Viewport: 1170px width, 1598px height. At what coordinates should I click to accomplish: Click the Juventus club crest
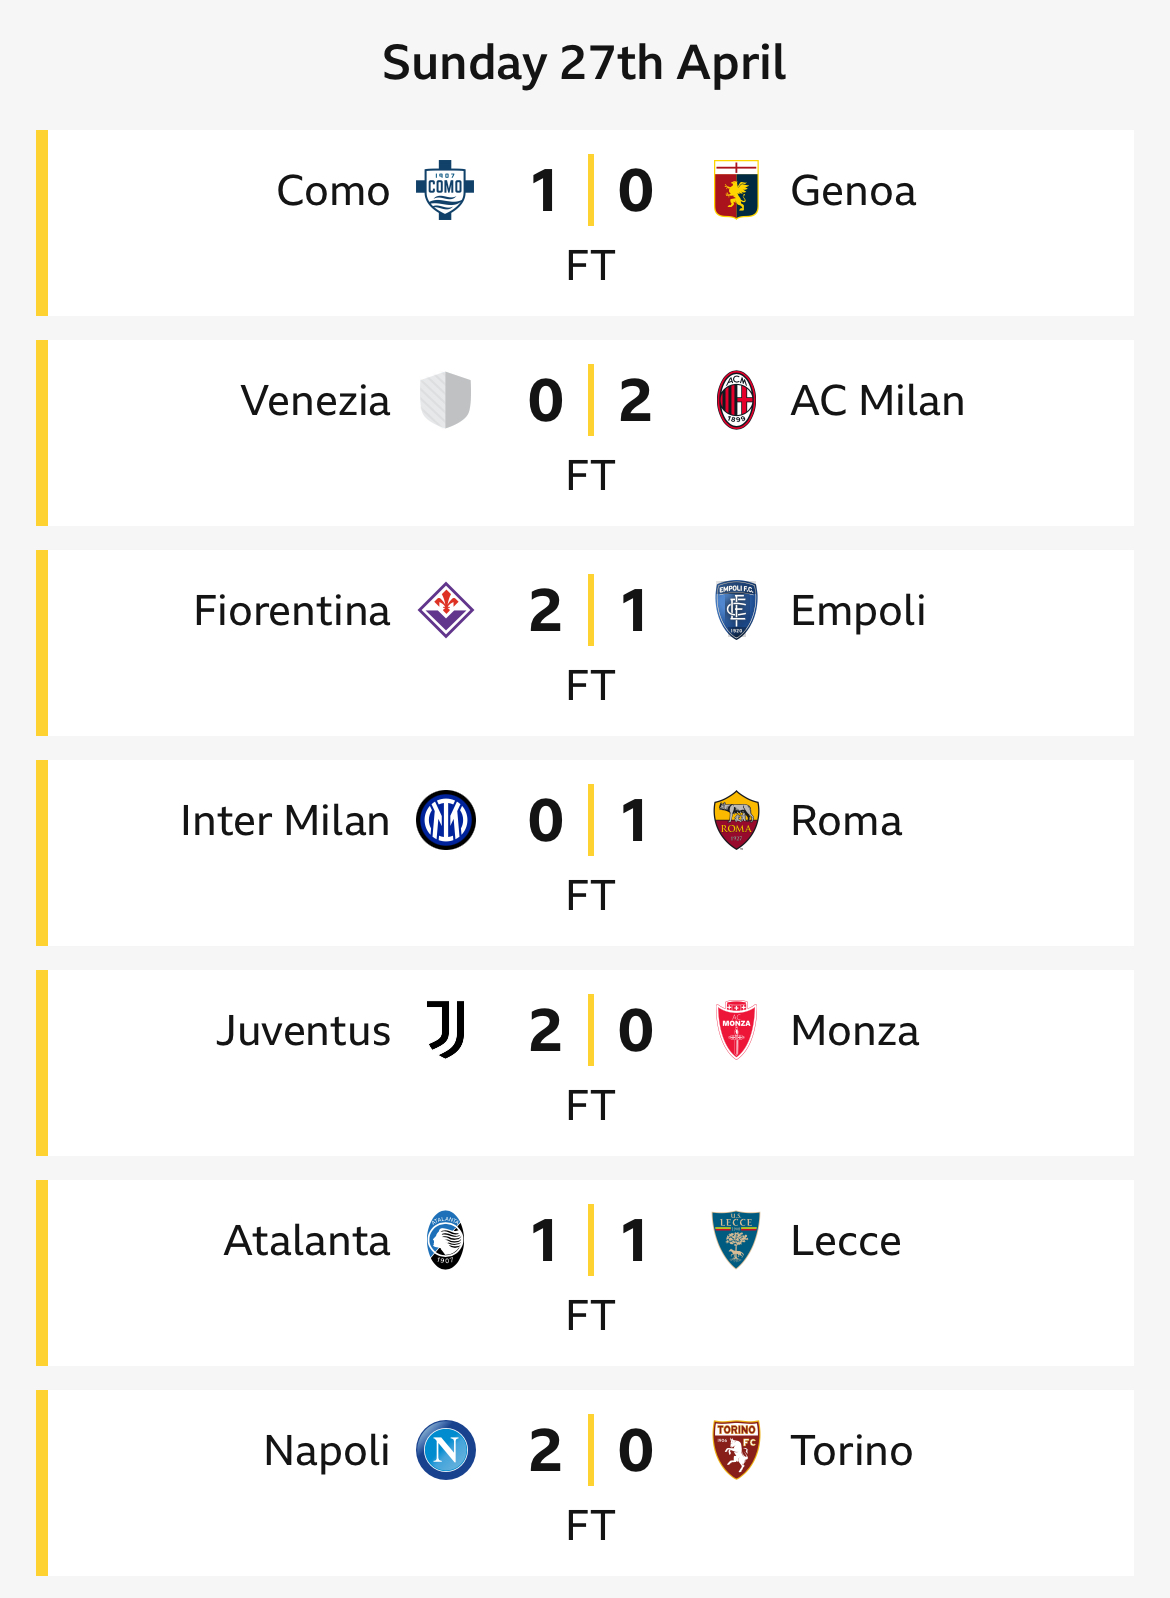coord(446,1030)
